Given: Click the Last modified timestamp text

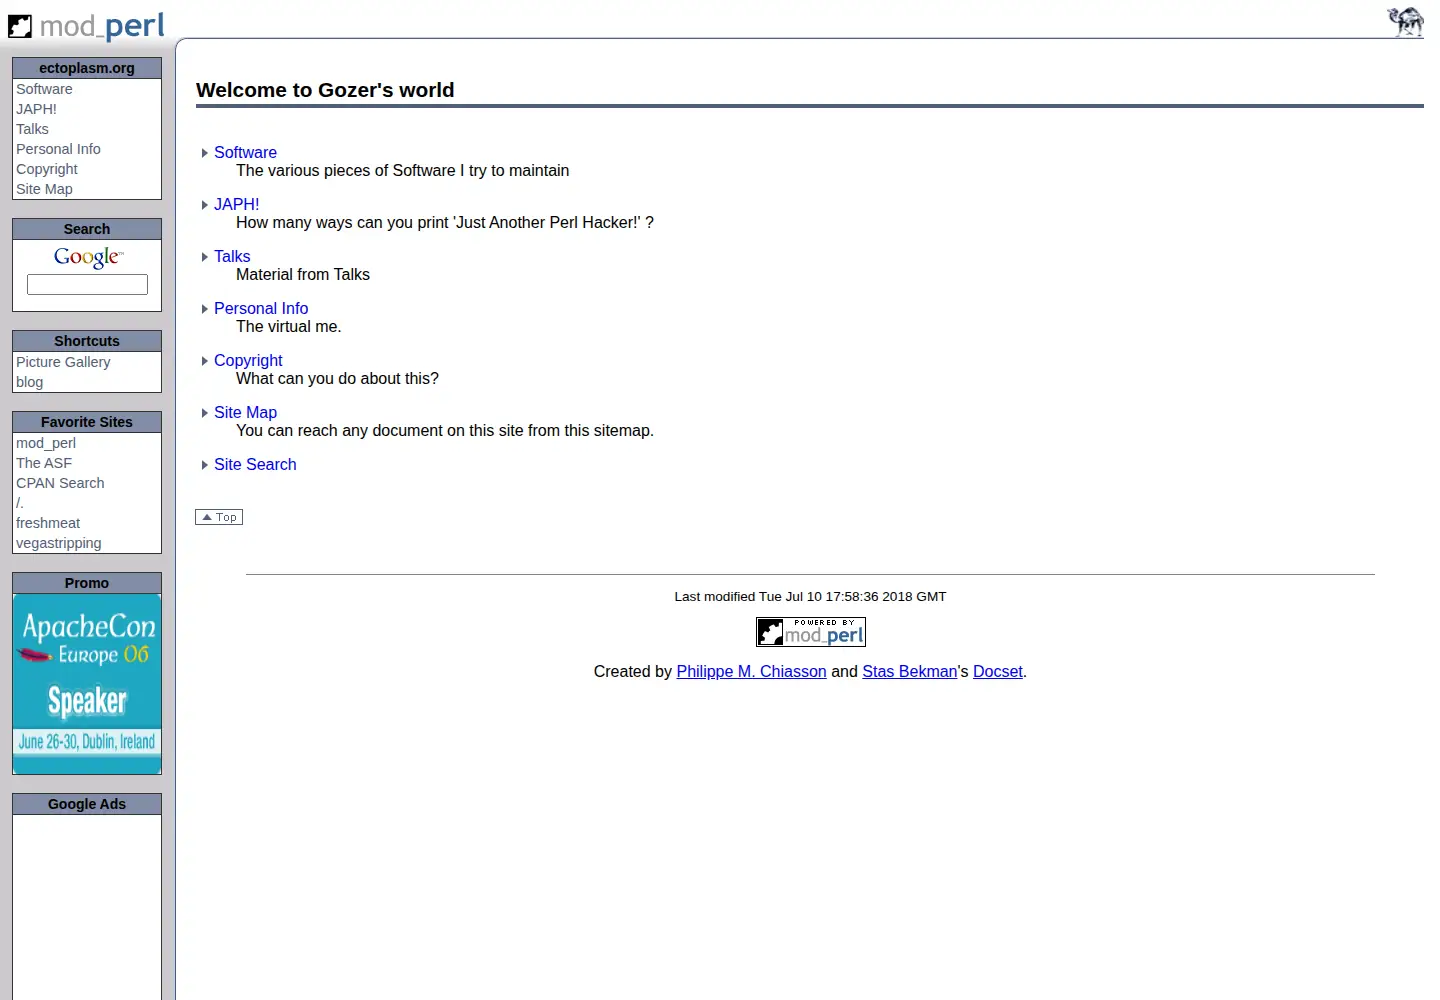Looking at the screenshot, I should (810, 597).
